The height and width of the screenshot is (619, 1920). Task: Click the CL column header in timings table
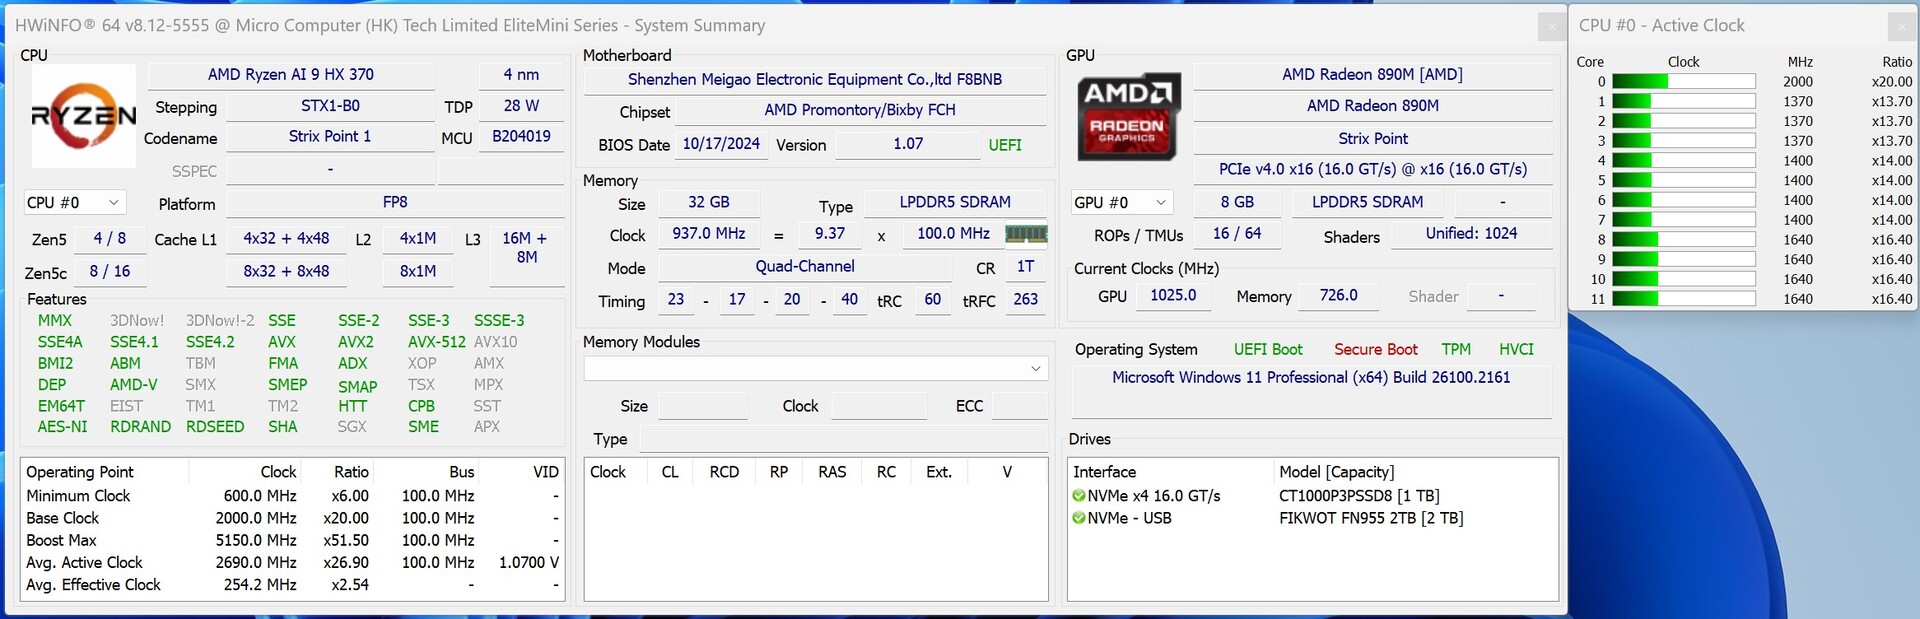(670, 472)
